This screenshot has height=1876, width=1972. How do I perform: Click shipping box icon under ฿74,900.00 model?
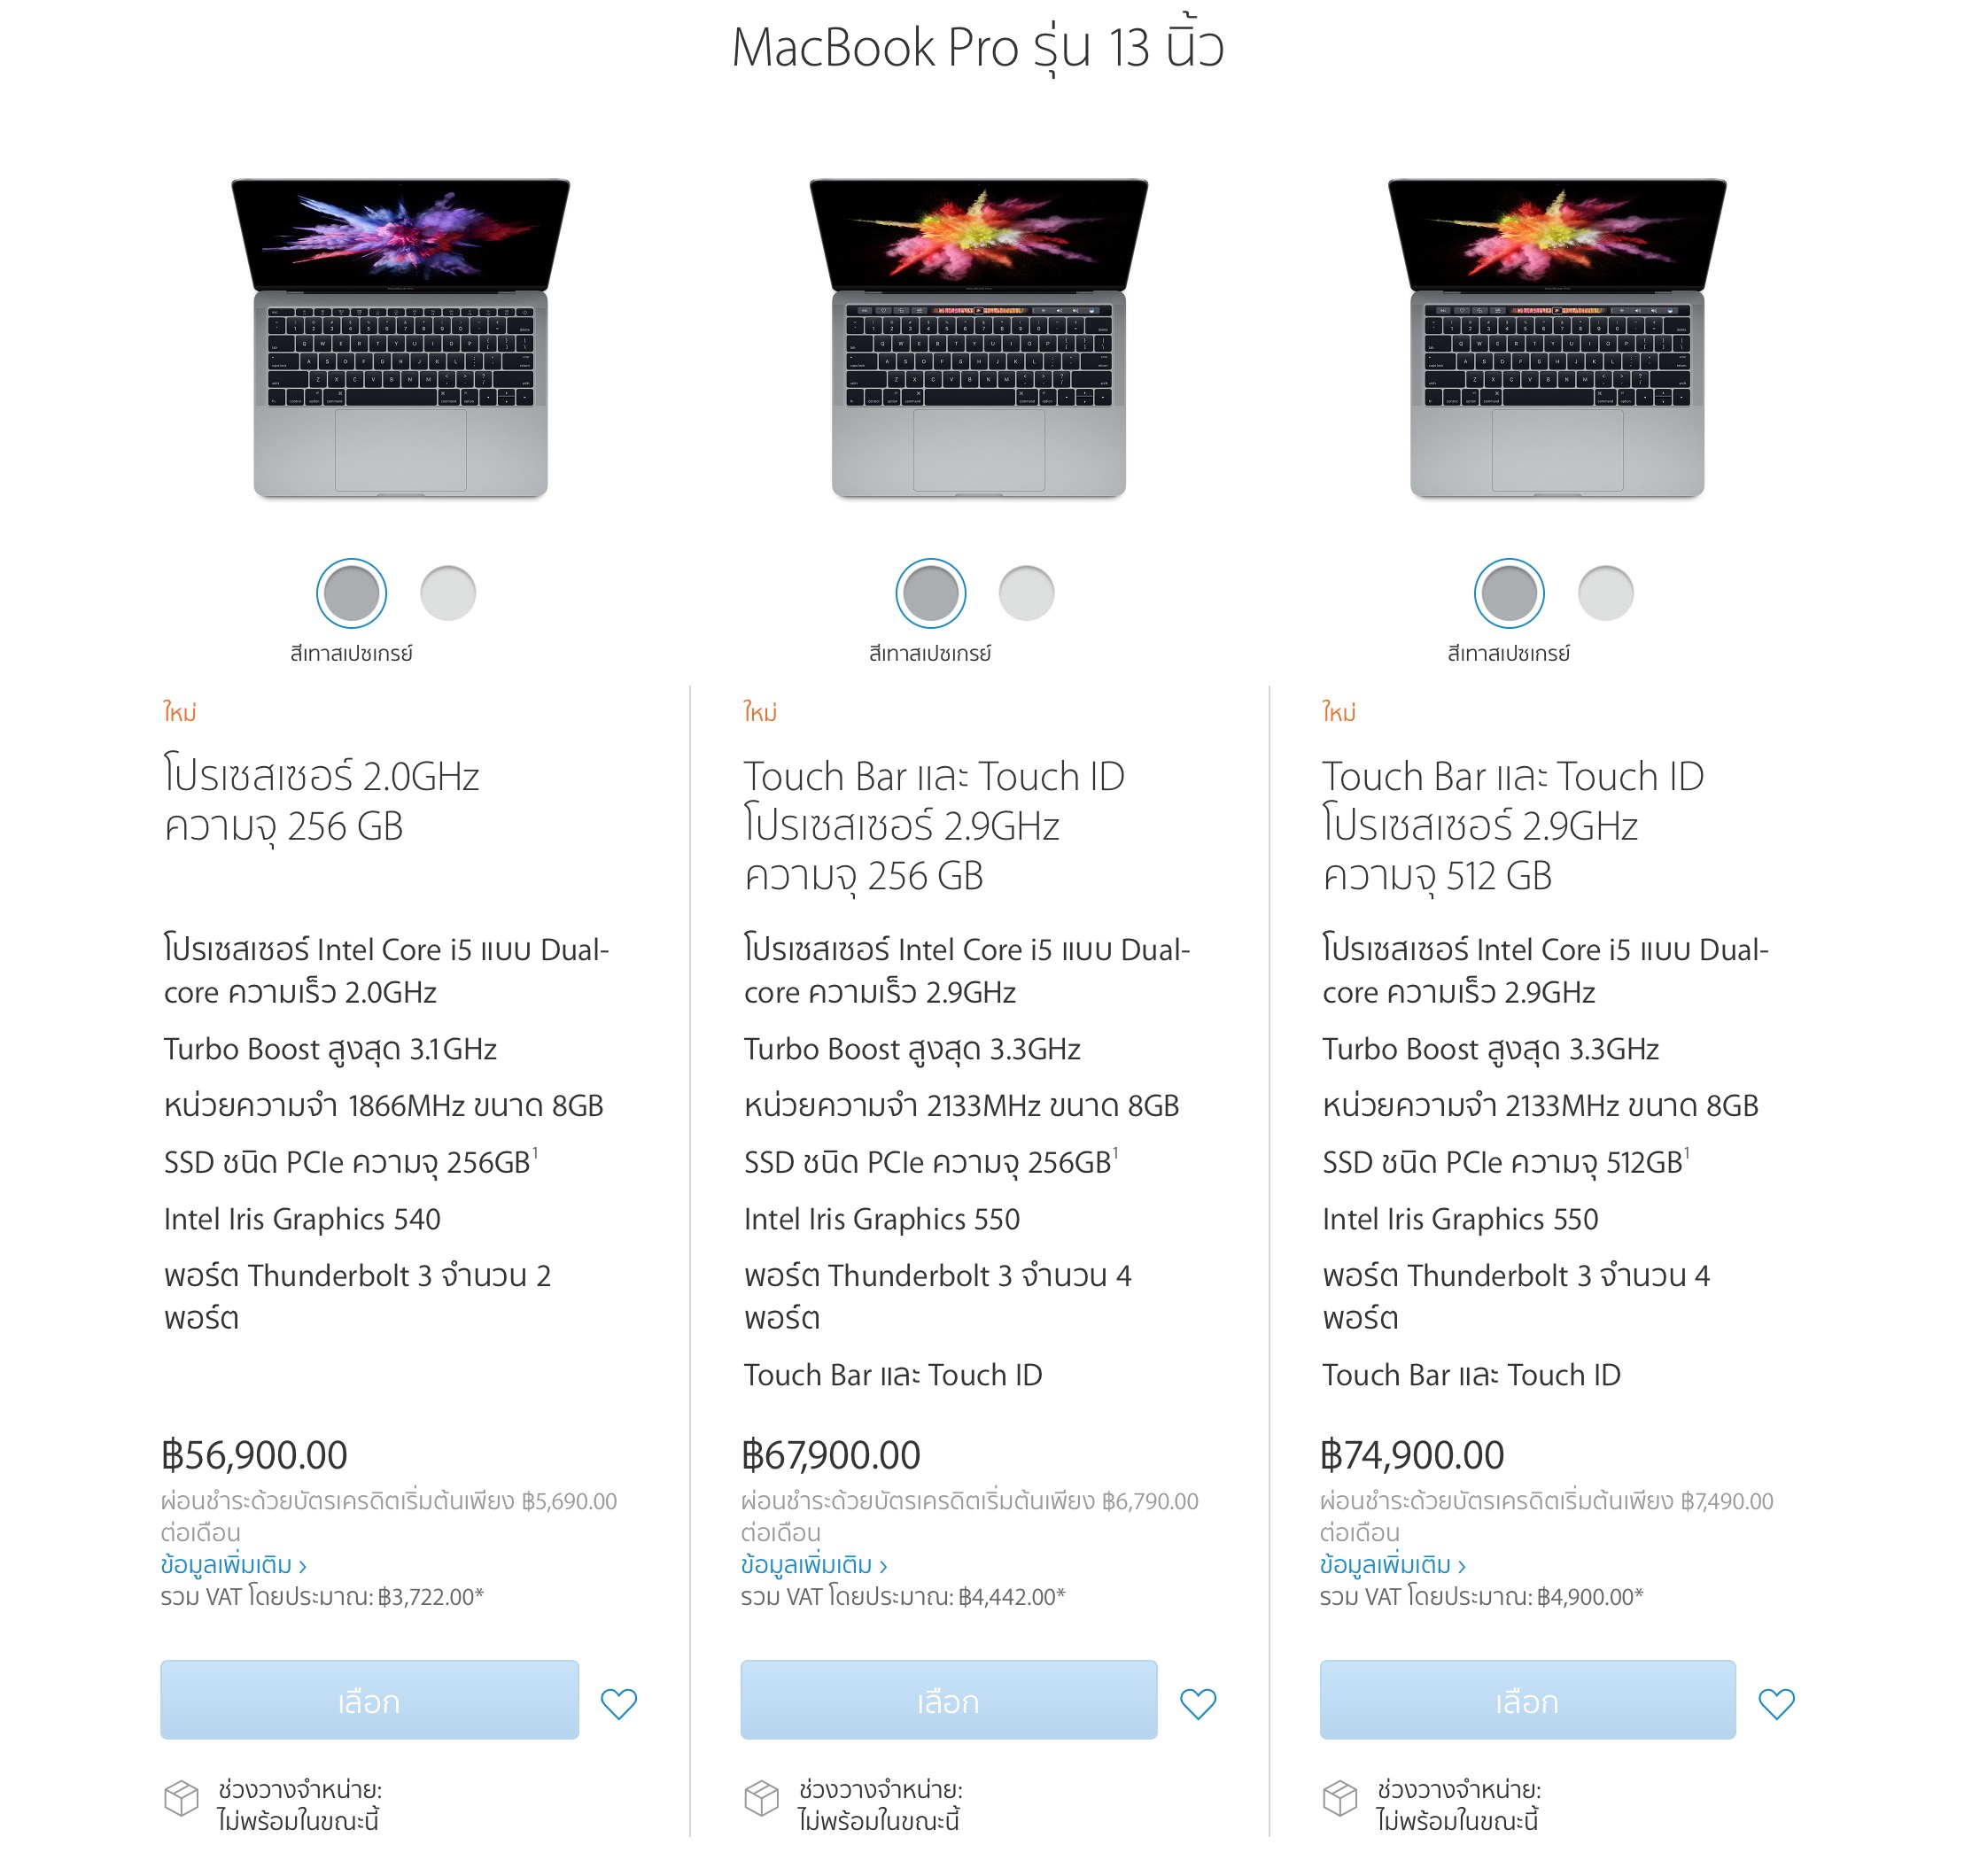tap(1340, 1798)
